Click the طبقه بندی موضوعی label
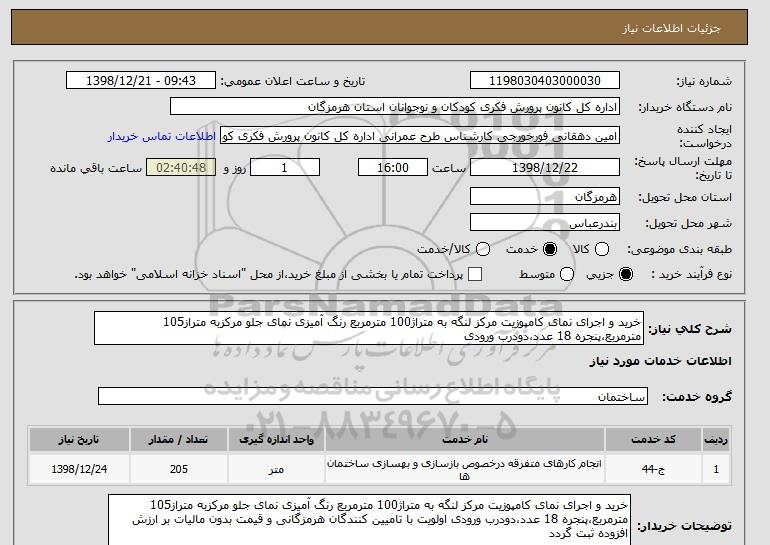 [679, 249]
